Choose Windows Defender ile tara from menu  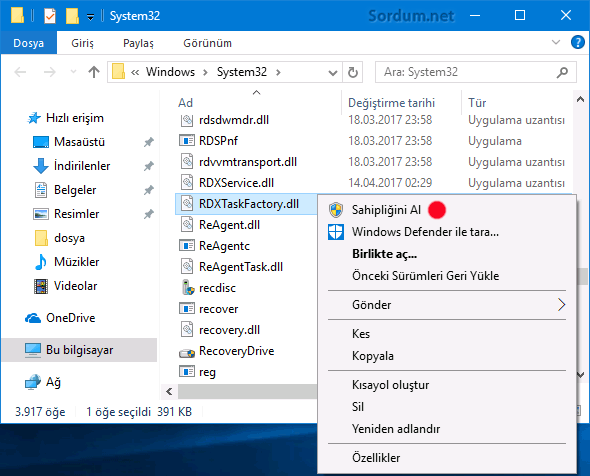tap(425, 231)
